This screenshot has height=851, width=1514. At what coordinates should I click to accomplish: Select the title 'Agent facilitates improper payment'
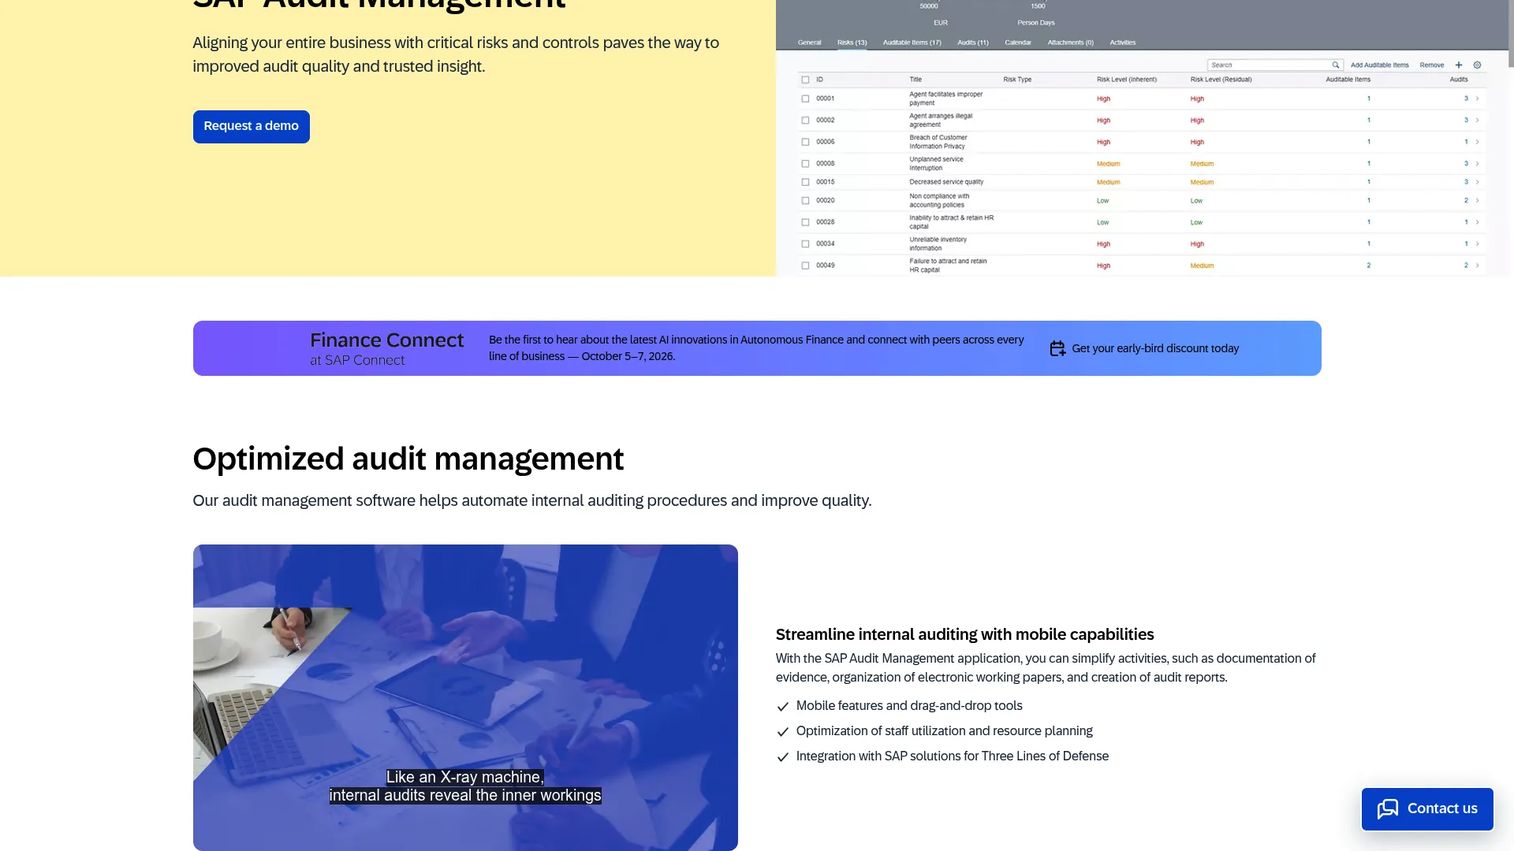[x=946, y=98]
